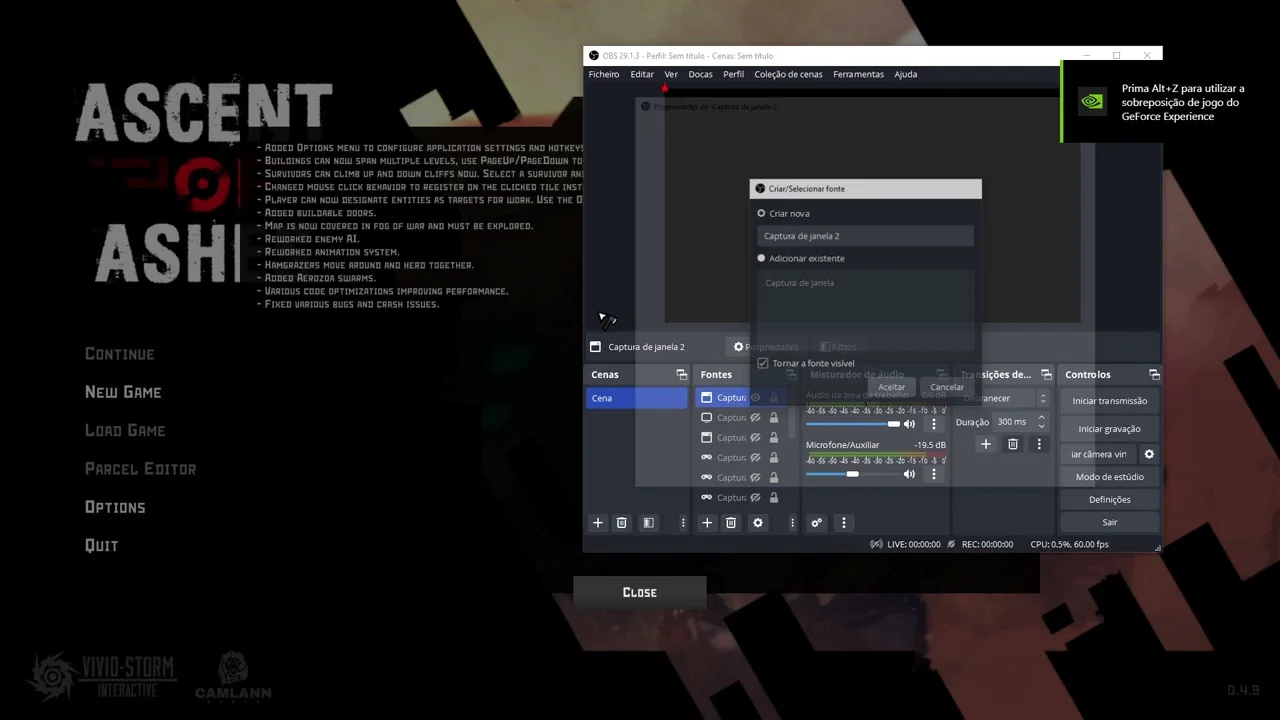1280x720 pixels.
Task: Open advanced audio properties gears icon
Action: click(x=816, y=523)
